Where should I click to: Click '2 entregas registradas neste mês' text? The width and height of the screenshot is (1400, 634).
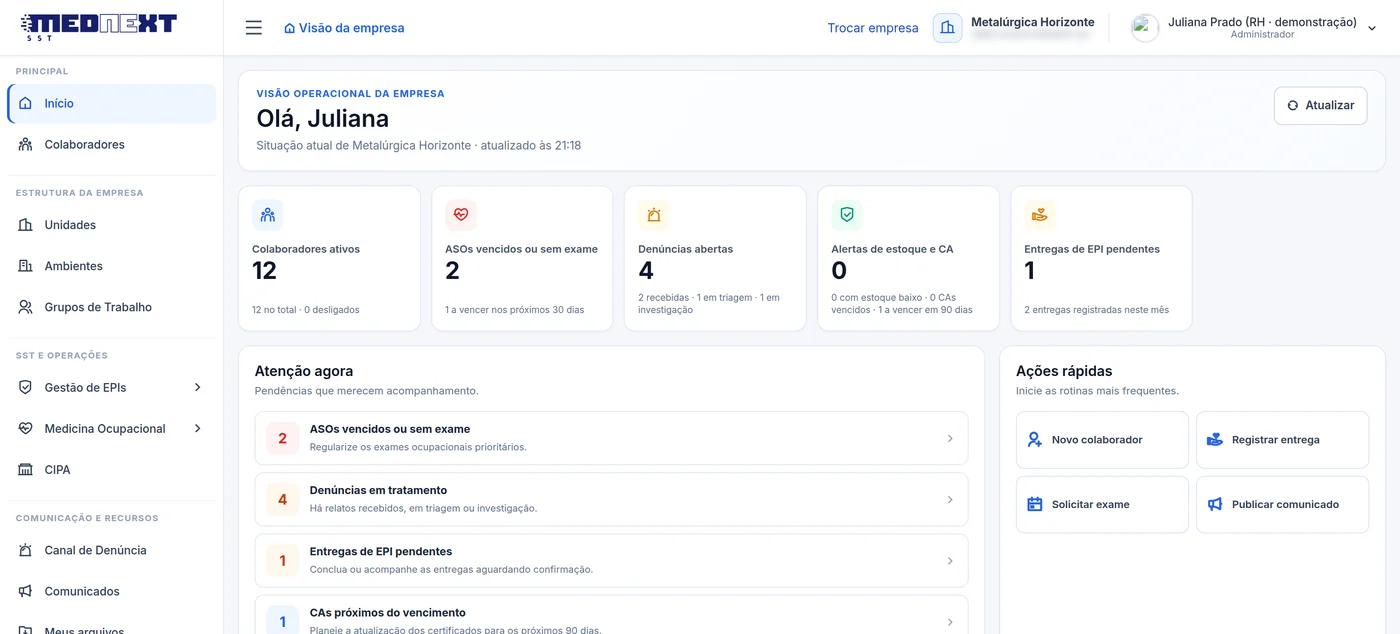pos(1096,310)
